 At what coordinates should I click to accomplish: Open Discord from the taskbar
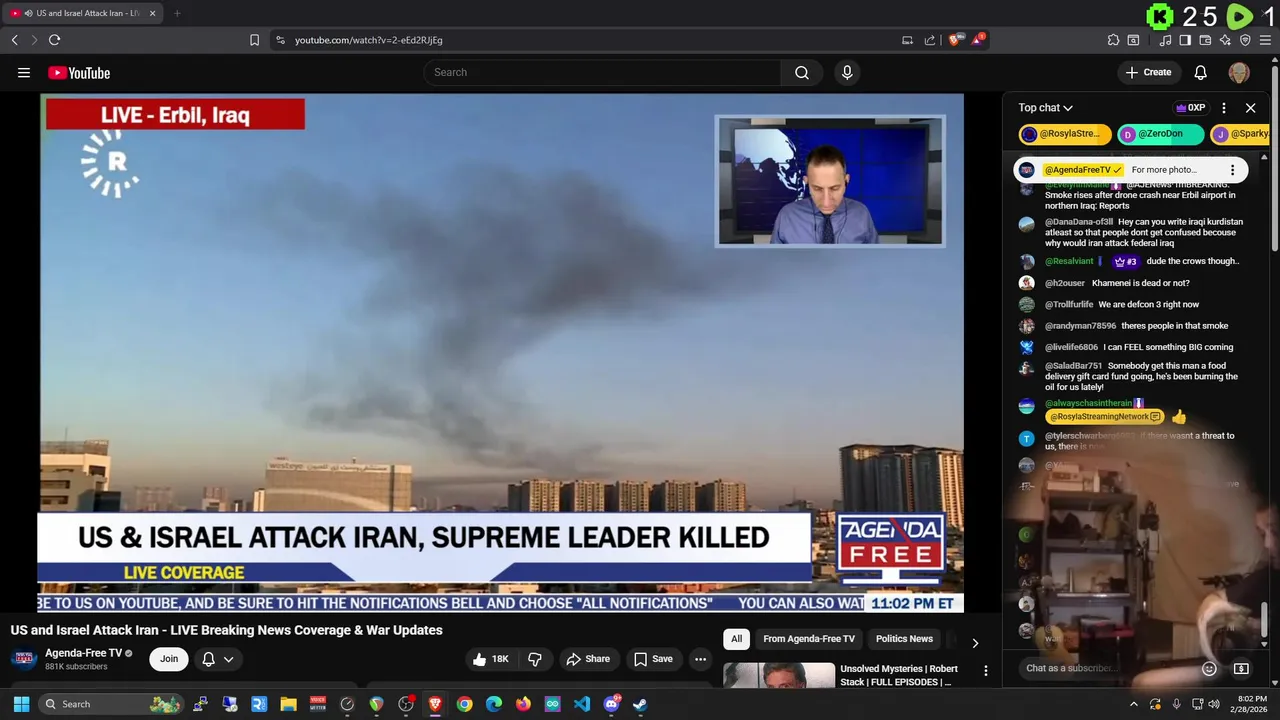click(611, 704)
